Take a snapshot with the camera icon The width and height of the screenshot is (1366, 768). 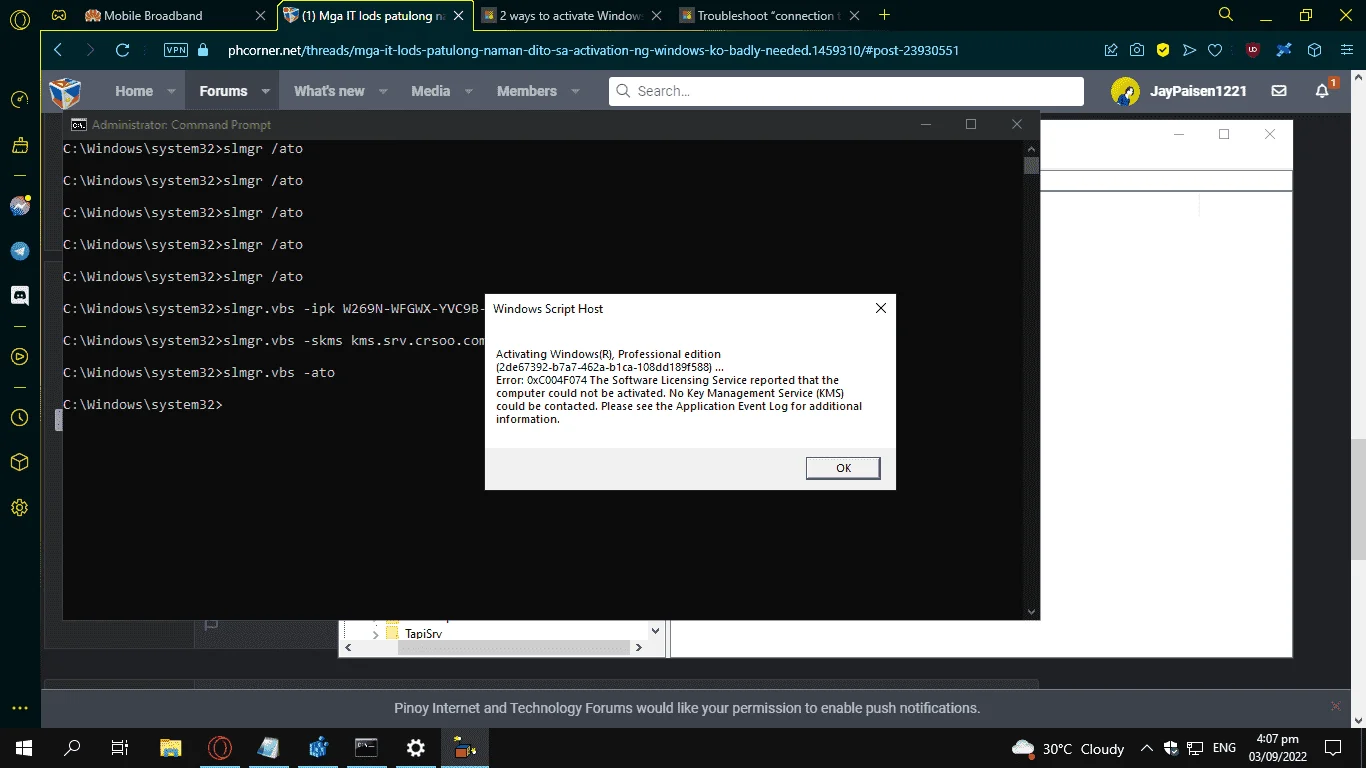1137,50
